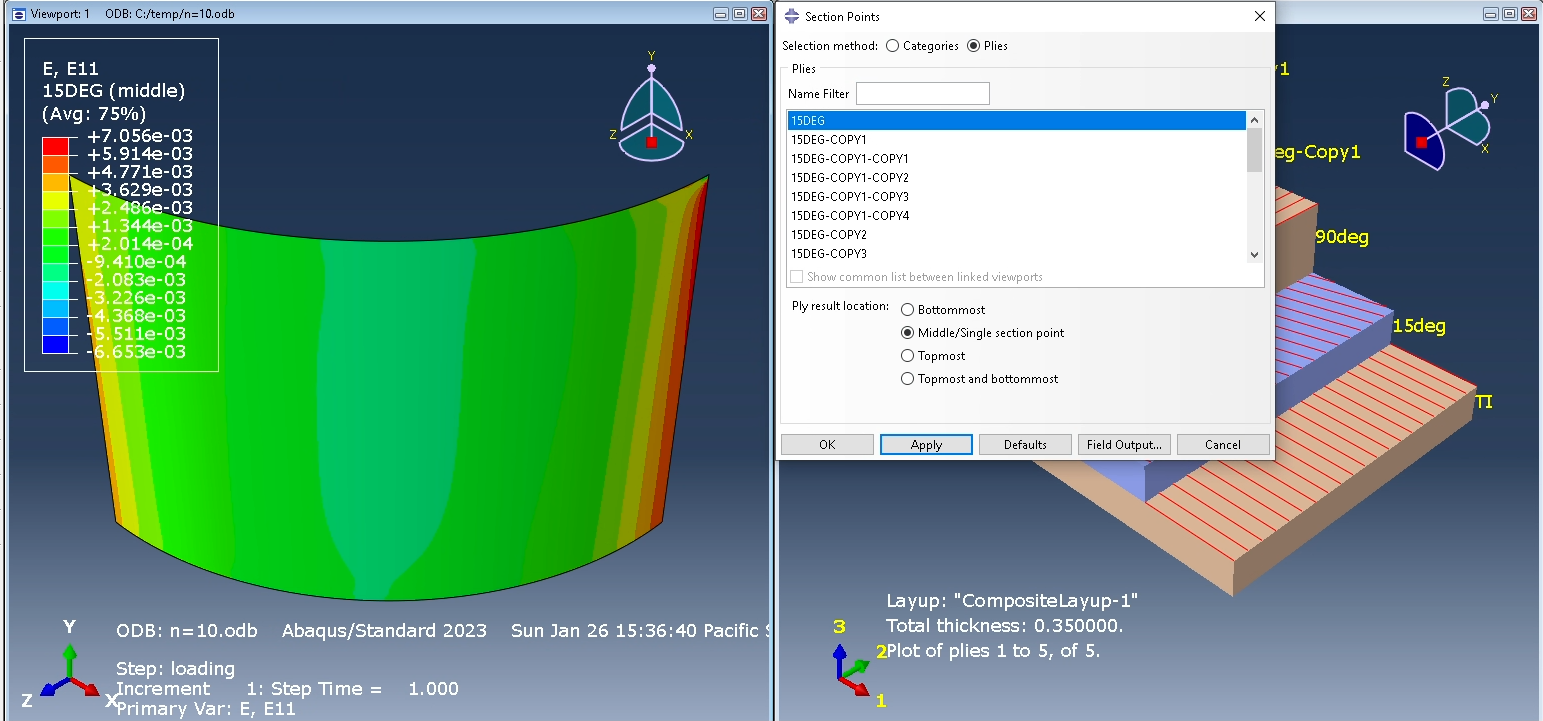Image resolution: width=1543 pixels, height=721 pixels.
Task: Check Show common list between linked viewports
Action: [796, 276]
